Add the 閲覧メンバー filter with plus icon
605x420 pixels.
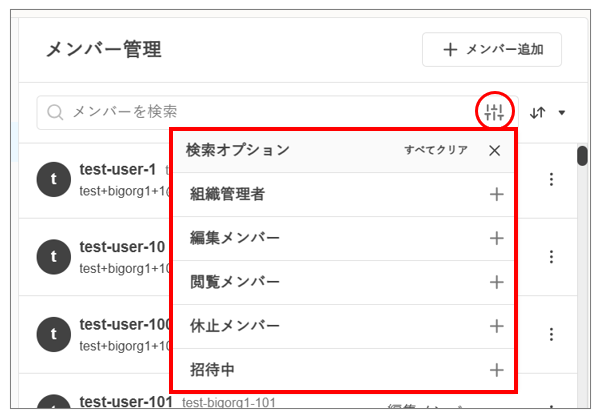[x=496, y=282]
